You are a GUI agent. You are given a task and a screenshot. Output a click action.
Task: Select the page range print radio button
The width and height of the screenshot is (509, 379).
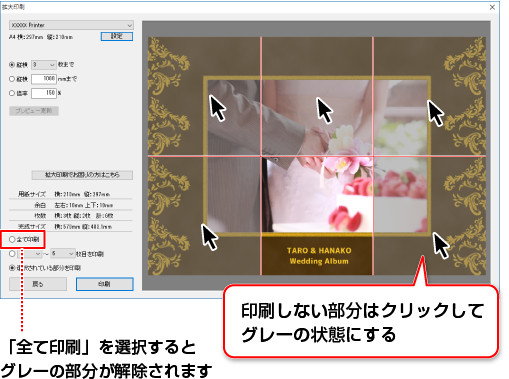(12, 254)
